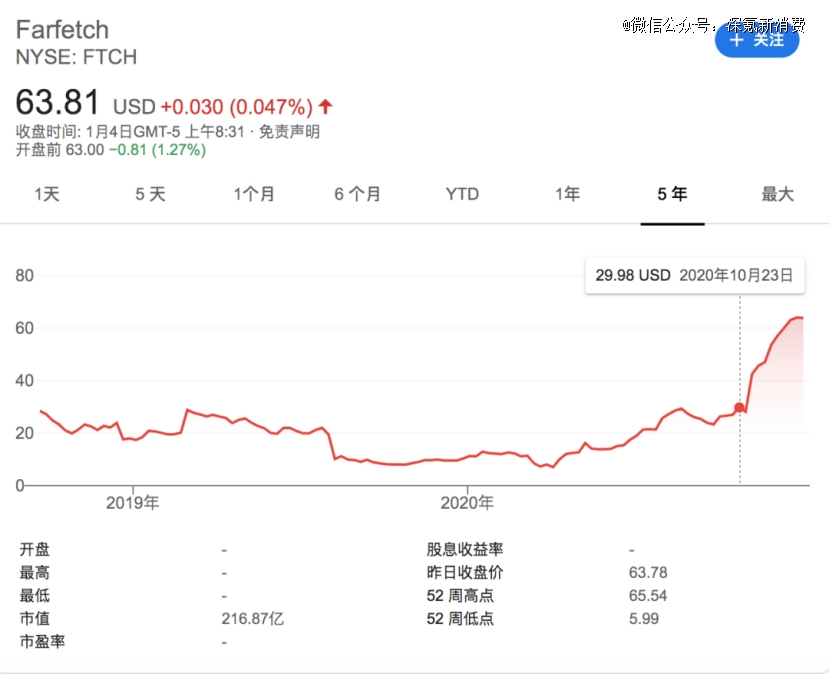Click the NYSE: FTCH ticker text
Screen dimensions: 830x675
[x=76, y=57]
